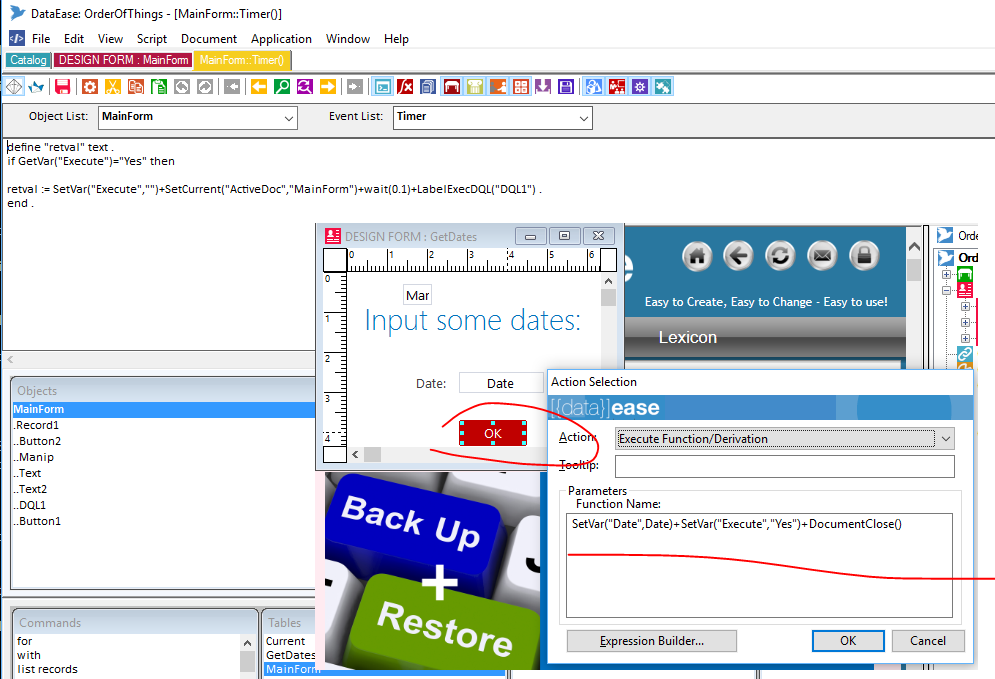Screen dimensions: 995x679
Task: Click the blue console window toolbar icon
Action: (x=383, y=87)
